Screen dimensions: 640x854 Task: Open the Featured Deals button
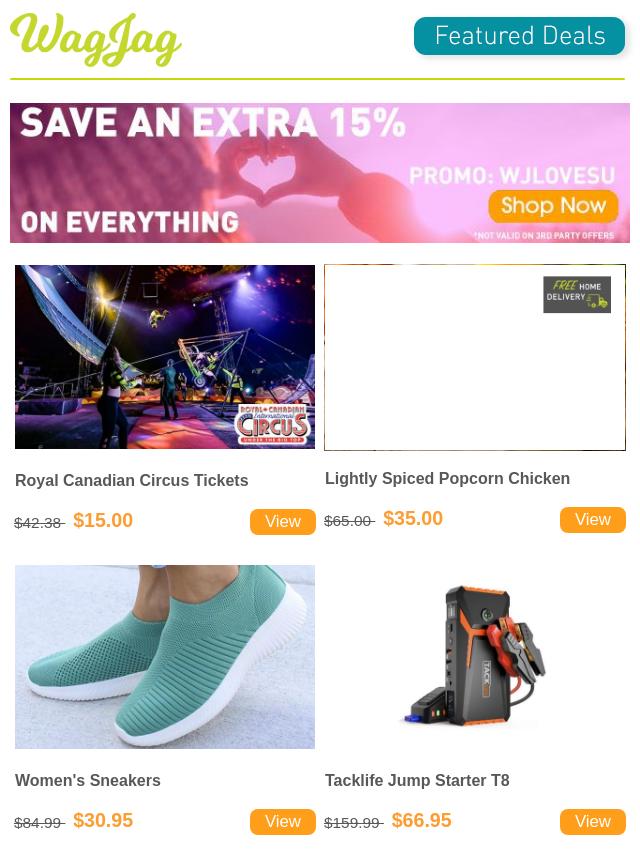pyautogui.click(x=519, y=36)
